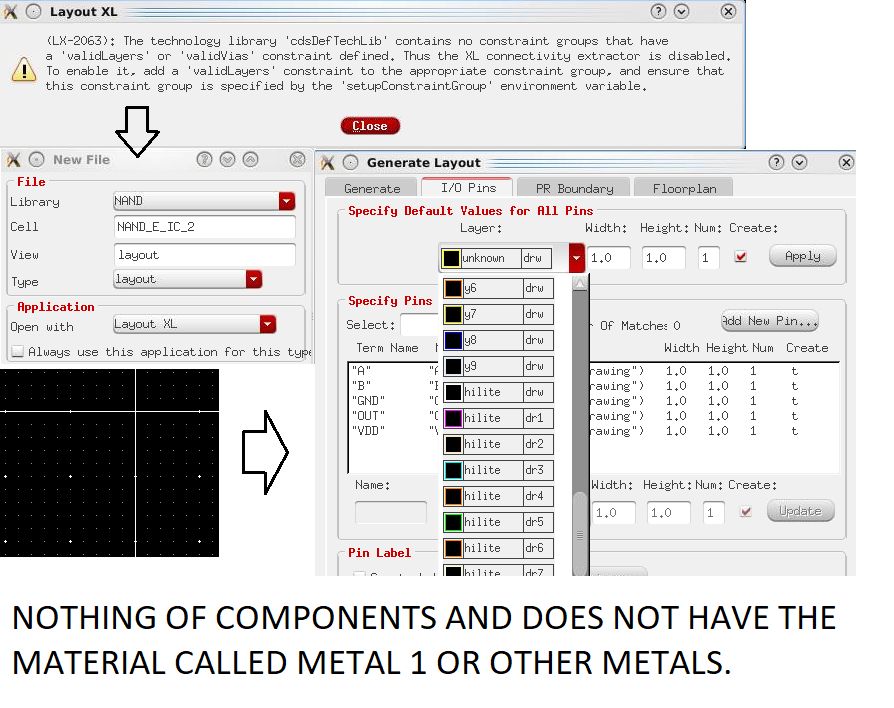Switch to the Floorplan tab
This screenshot has height=708, width=894.
tap(684, 188)
